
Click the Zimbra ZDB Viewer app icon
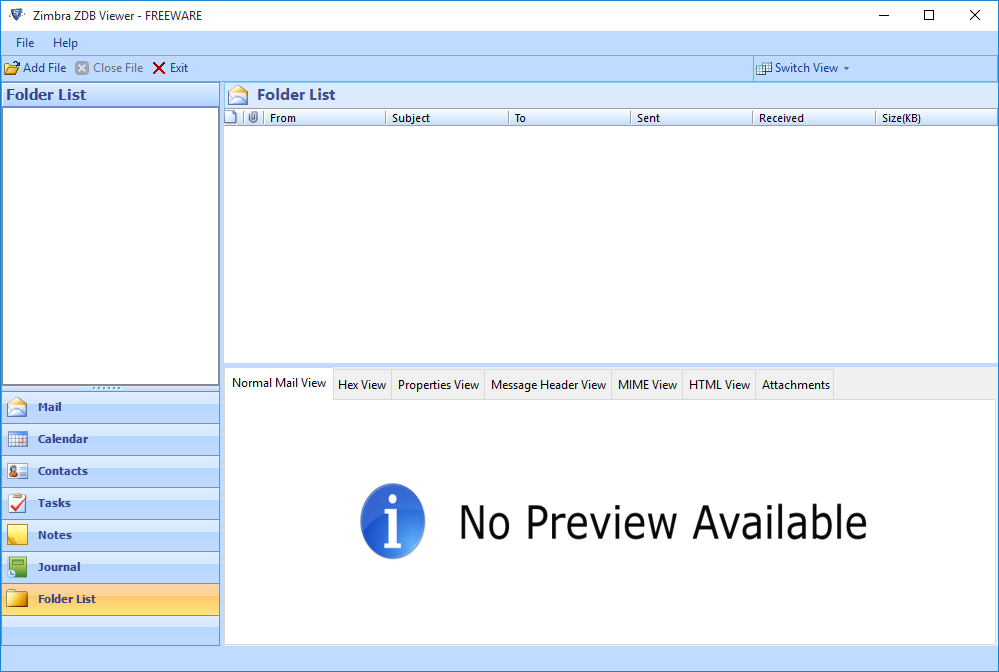17,15
